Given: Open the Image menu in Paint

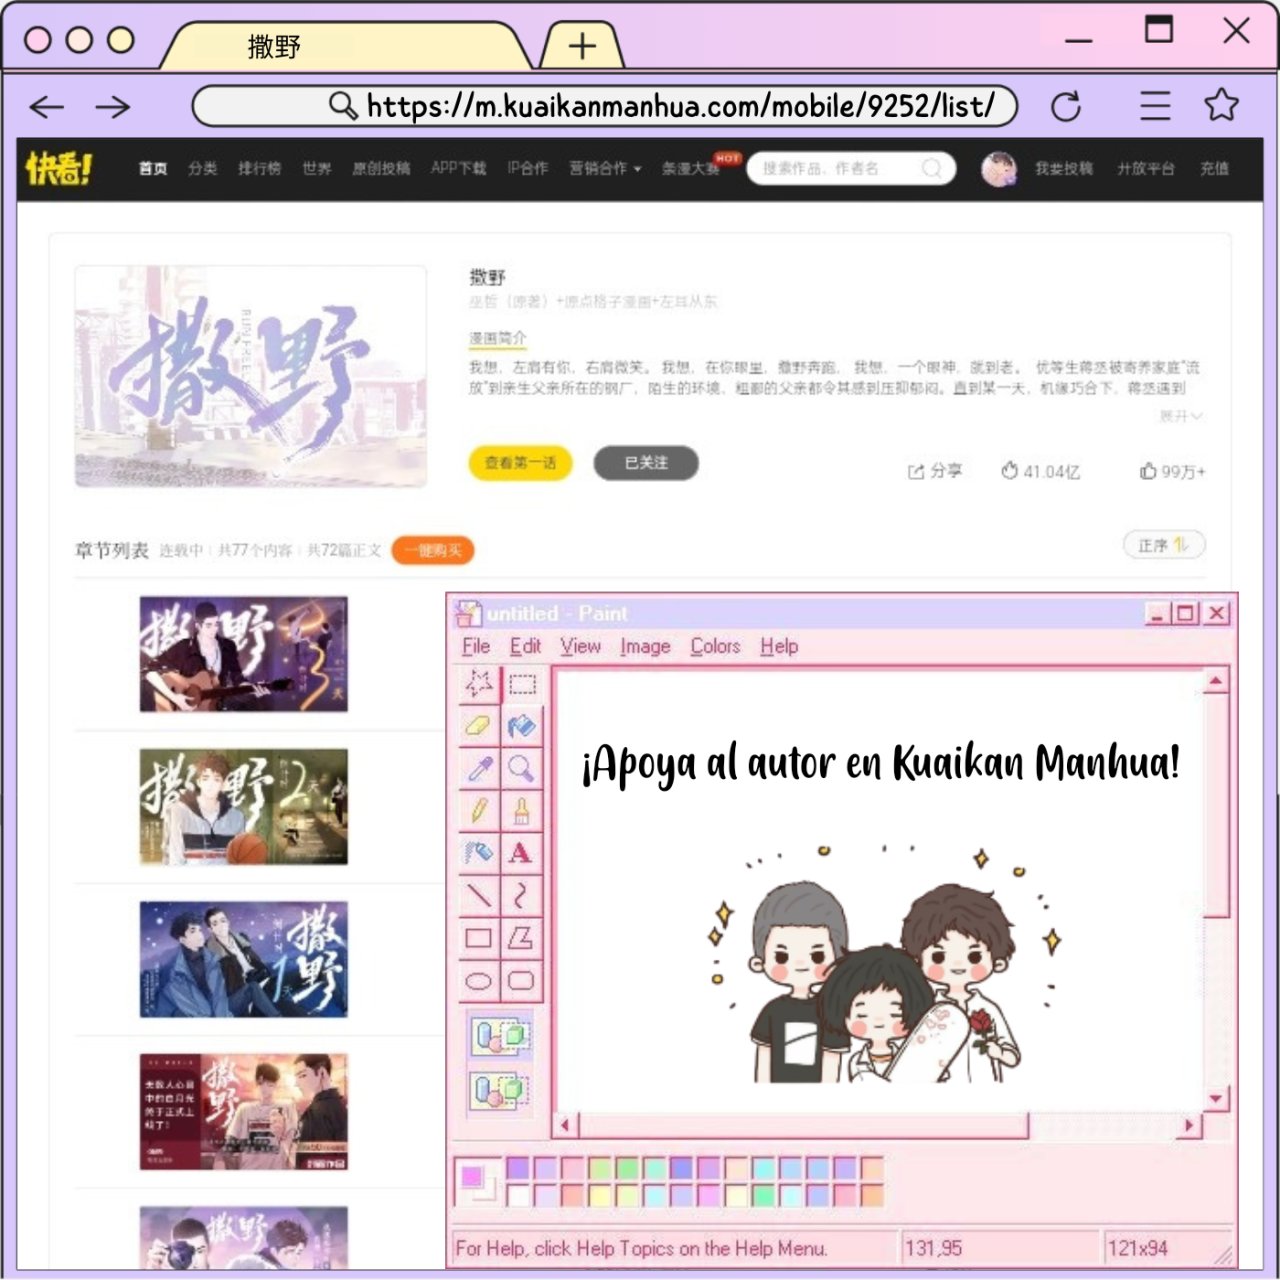Looking at the screenshot, I should (x=645, y=646).
